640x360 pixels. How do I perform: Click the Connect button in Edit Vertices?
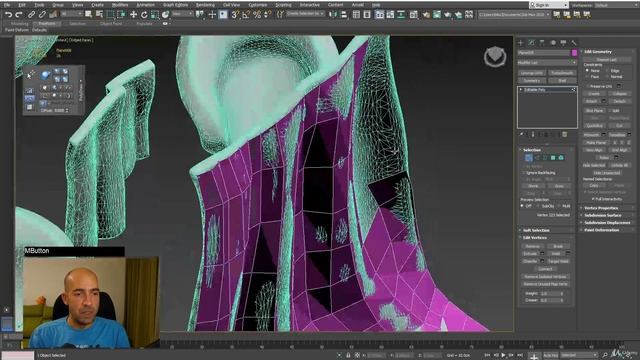pos(545,269)
